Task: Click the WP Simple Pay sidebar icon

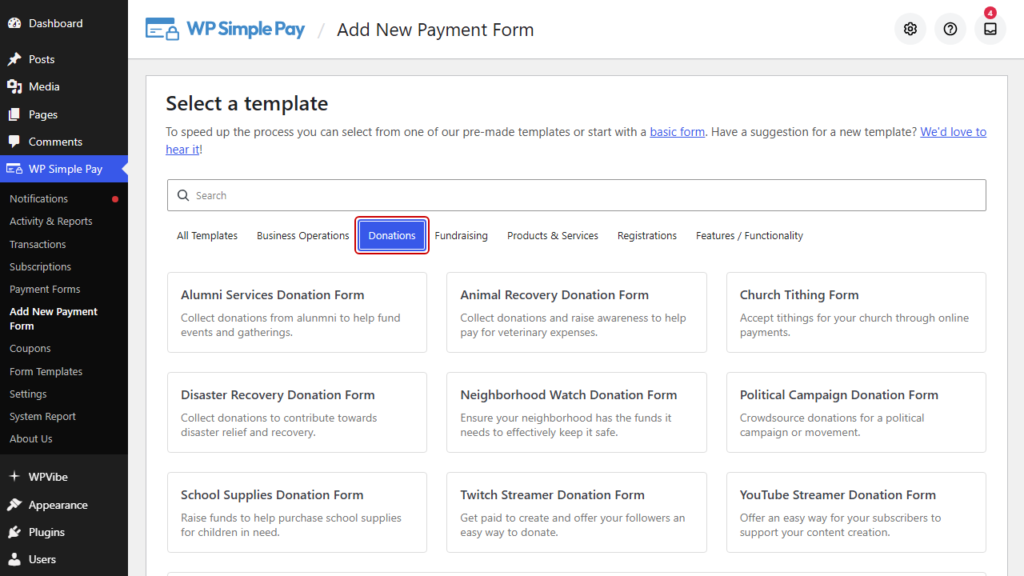Action: click(14, 169)
